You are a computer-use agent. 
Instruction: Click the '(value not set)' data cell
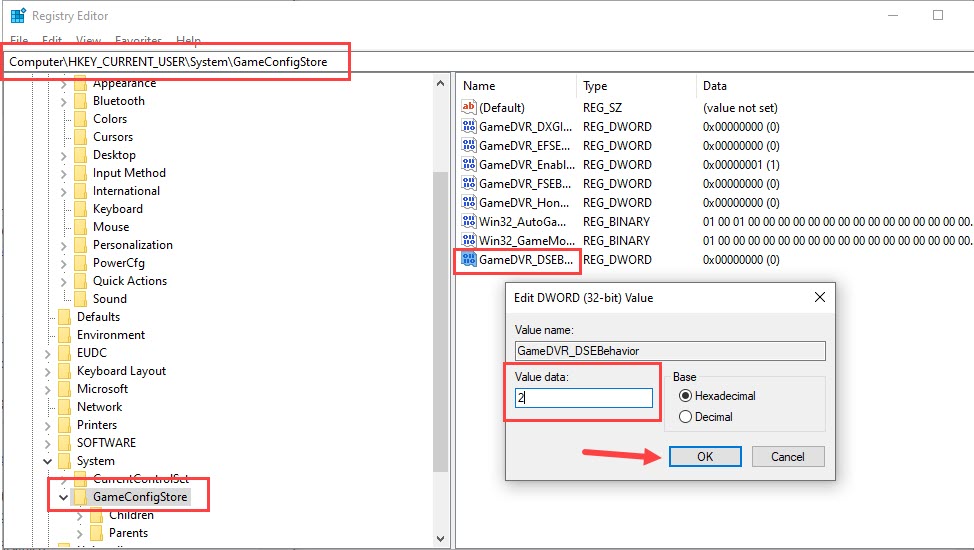(x=740, y=108)
